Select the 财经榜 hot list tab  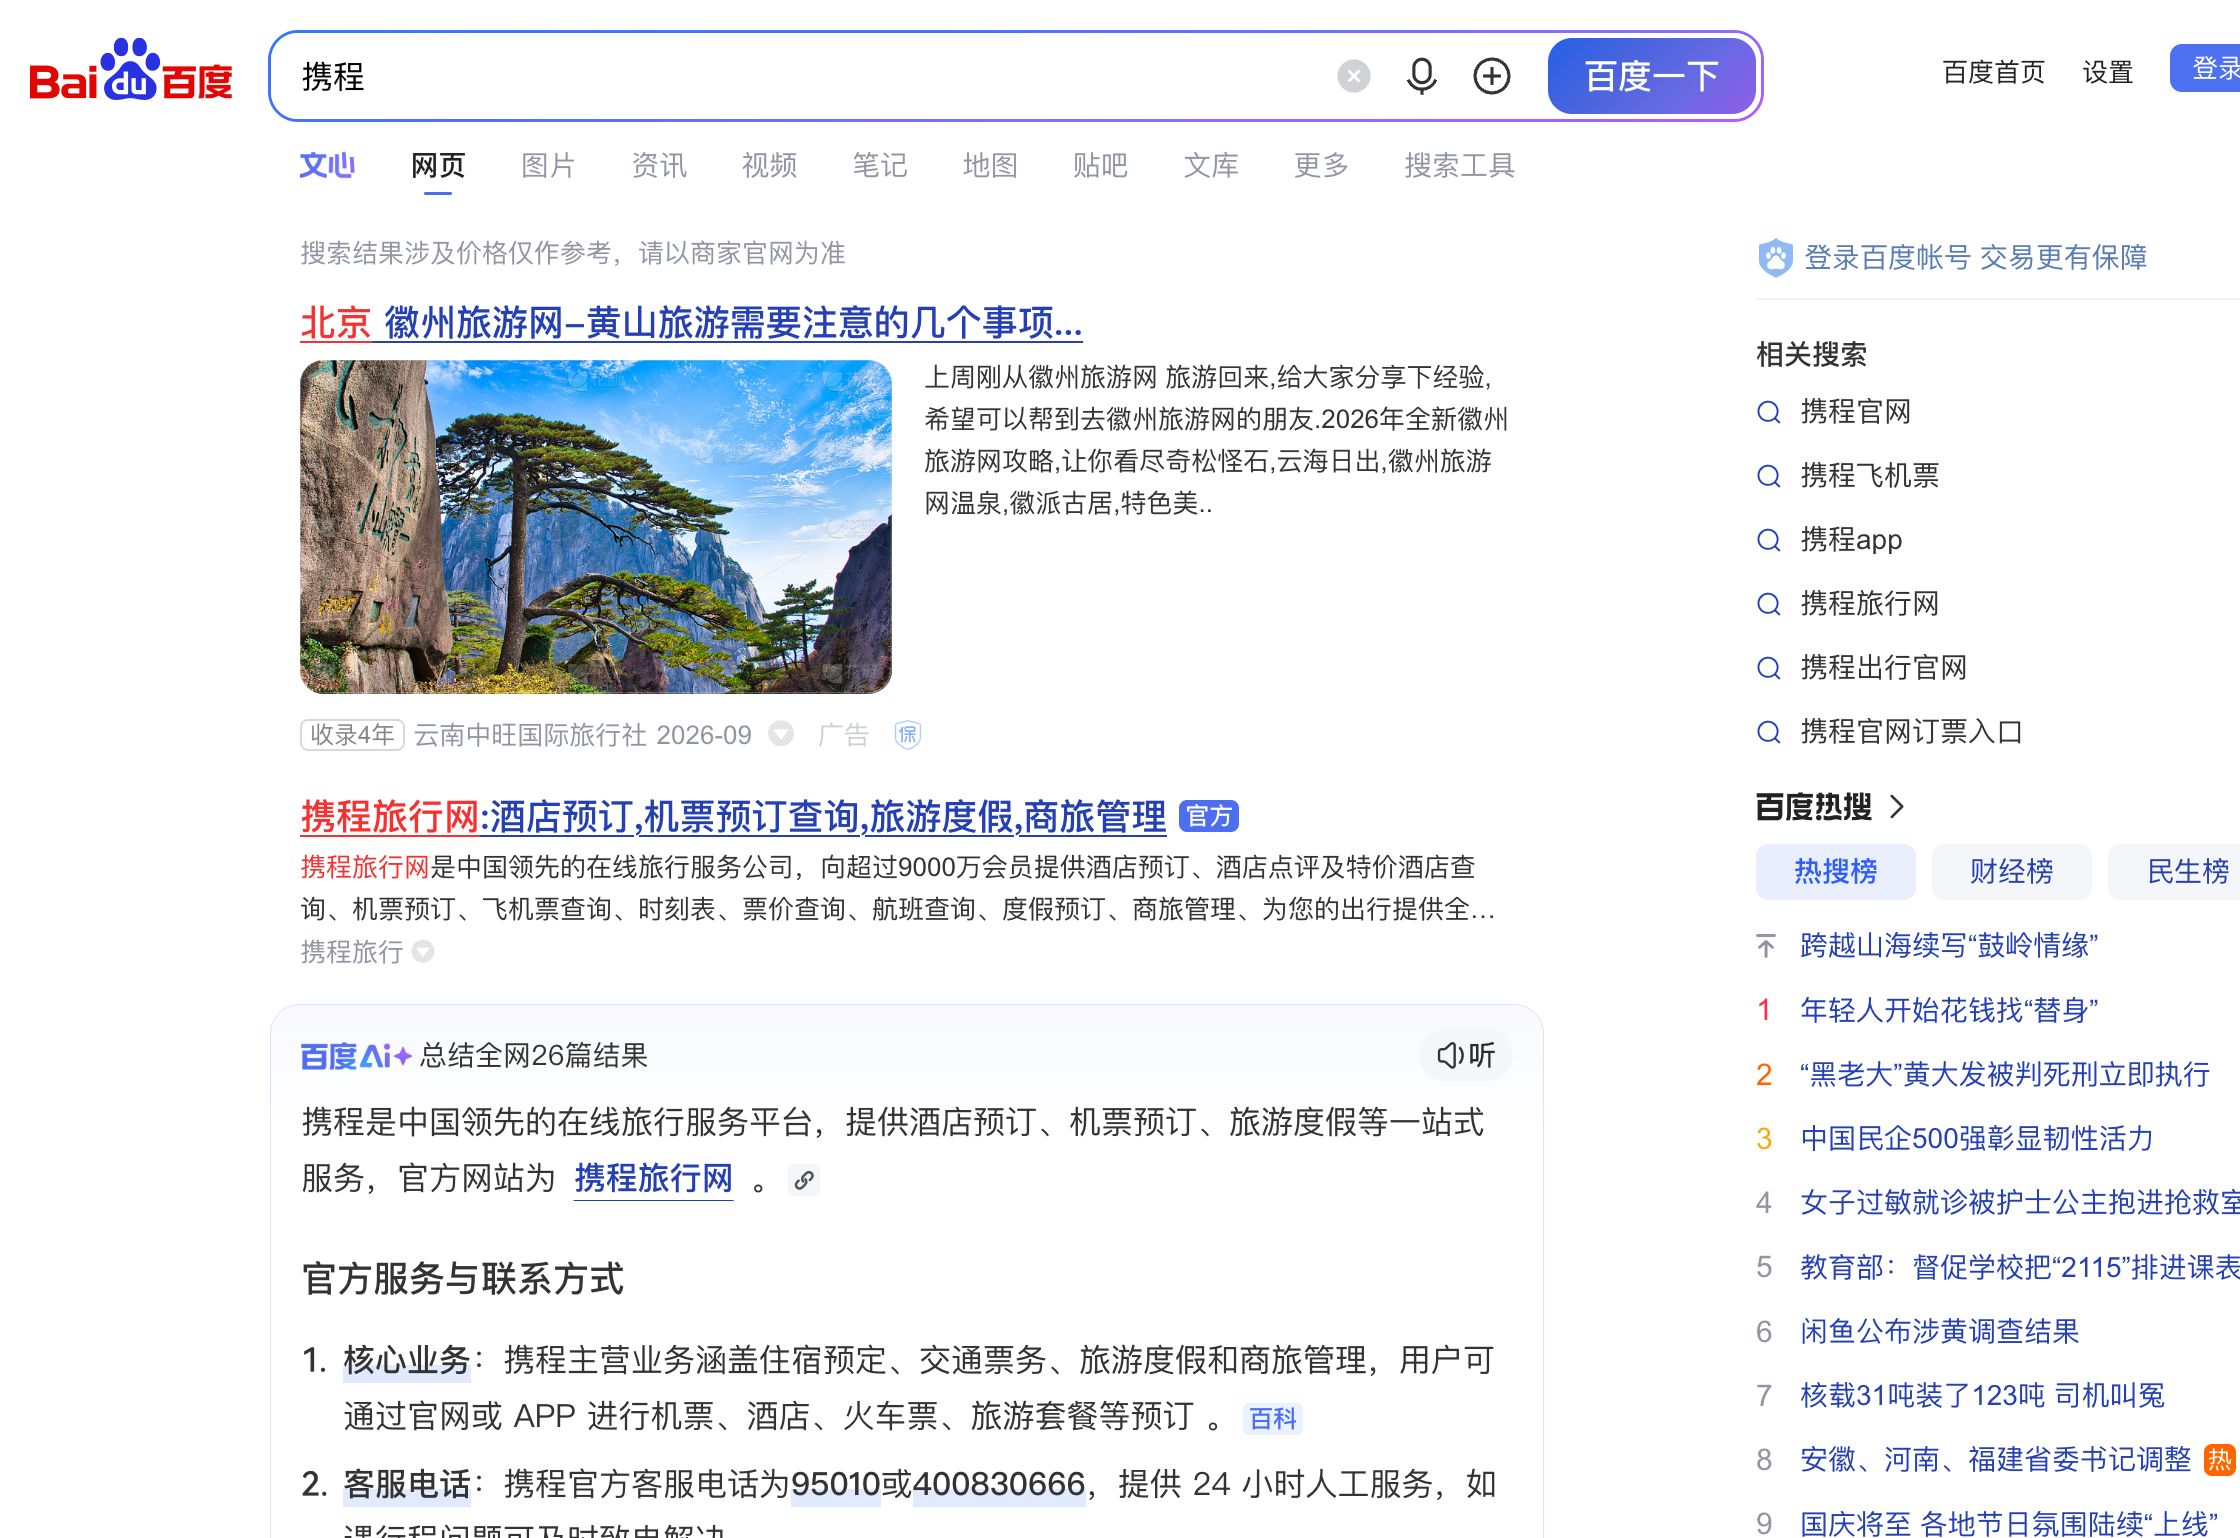click(x=2011, y=871)
